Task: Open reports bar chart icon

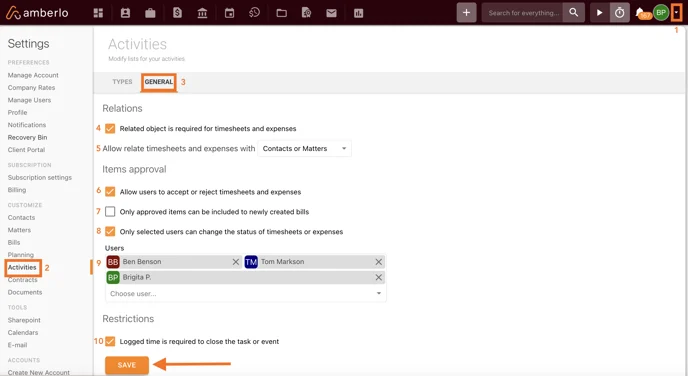Action: (358, 13)
